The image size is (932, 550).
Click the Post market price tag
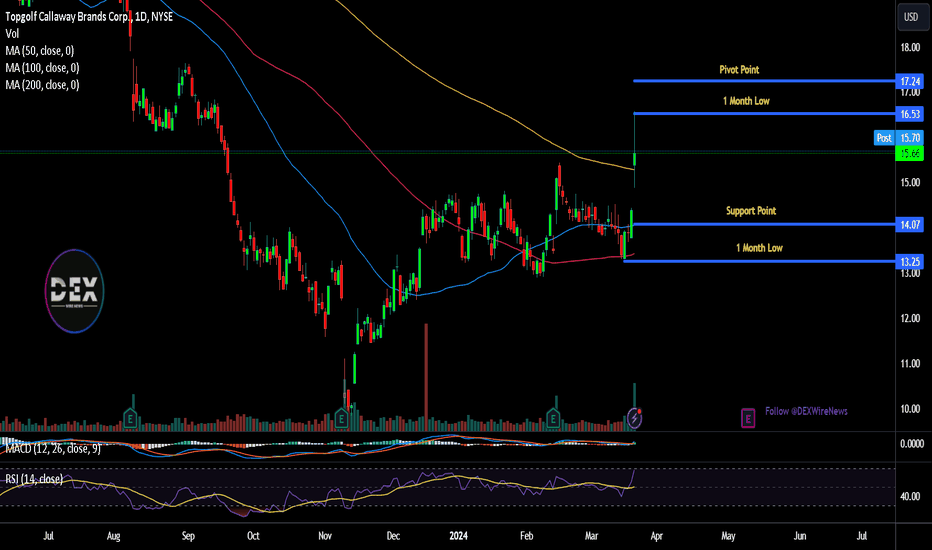884,138
